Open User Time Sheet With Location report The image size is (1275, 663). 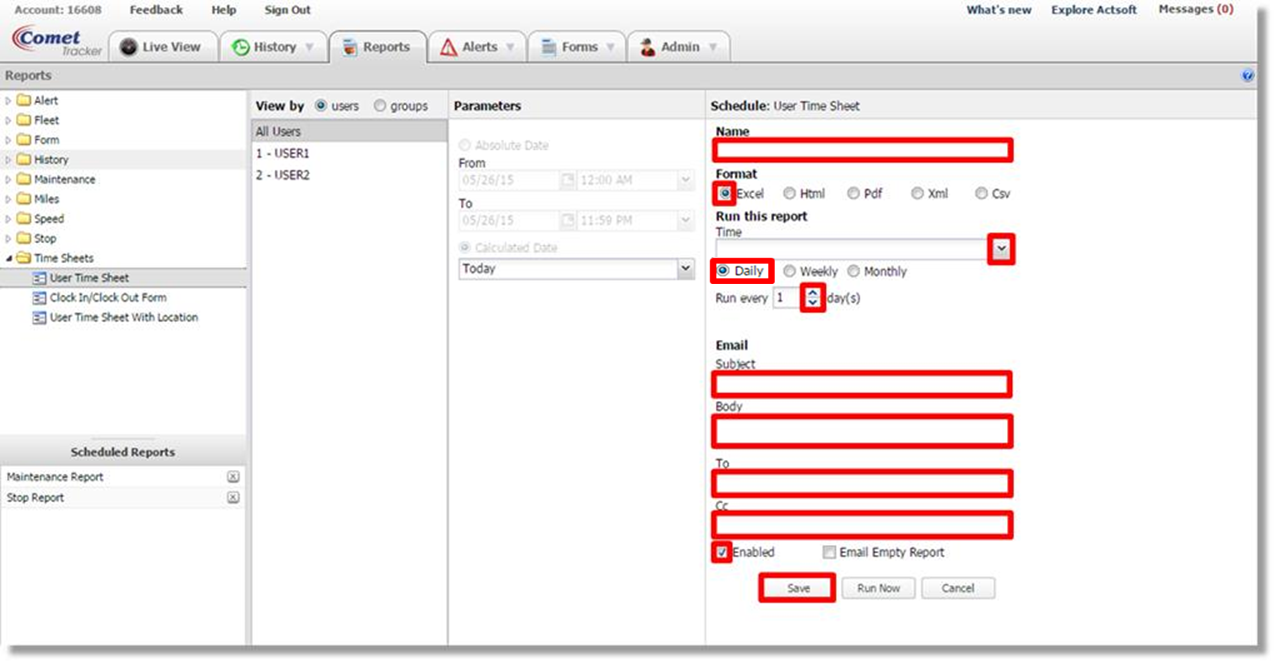[x=123, y=318]
